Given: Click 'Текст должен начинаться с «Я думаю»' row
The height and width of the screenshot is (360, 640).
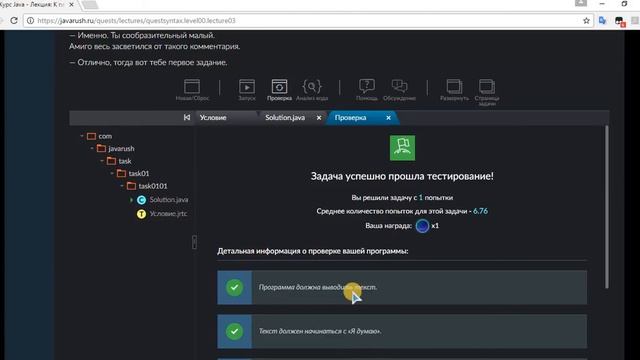Looking at the screenshot, I should click(x=402, y=331).
